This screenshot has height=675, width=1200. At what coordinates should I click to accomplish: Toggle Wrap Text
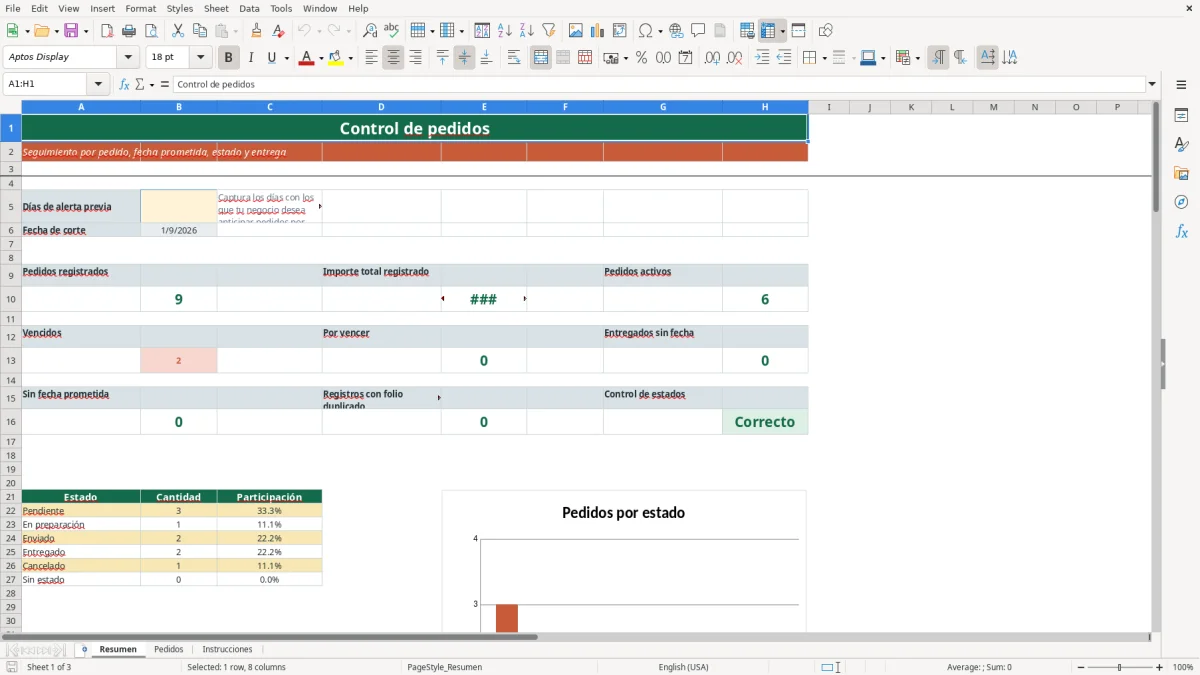(x=513, y=58)
